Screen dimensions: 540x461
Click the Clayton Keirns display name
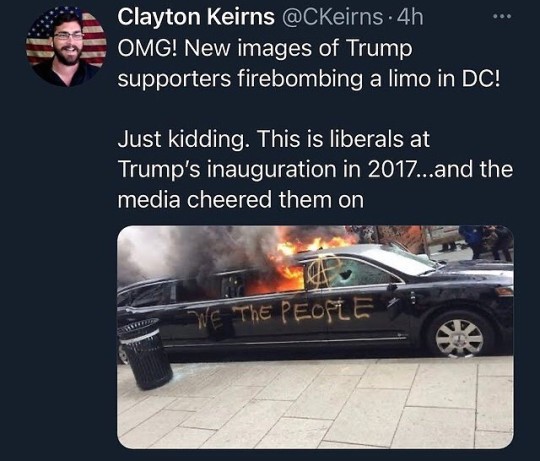coord(196,17)
